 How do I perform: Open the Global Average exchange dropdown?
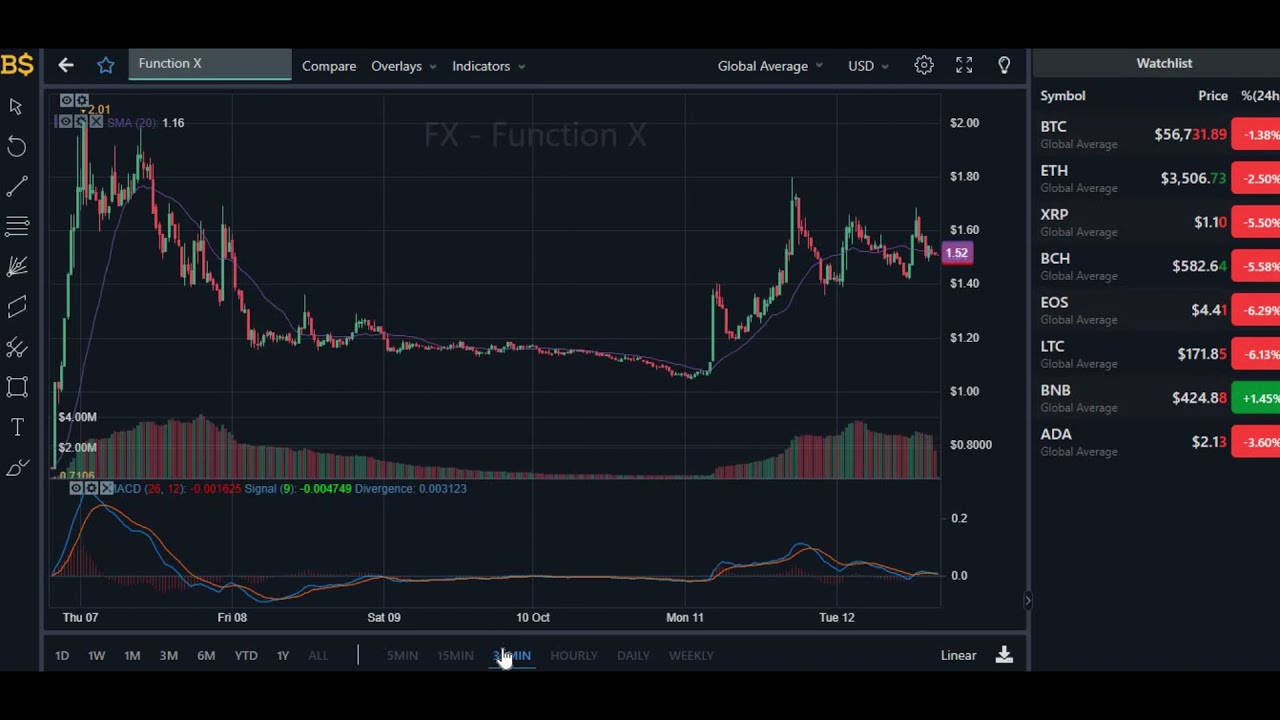point(770,66)
